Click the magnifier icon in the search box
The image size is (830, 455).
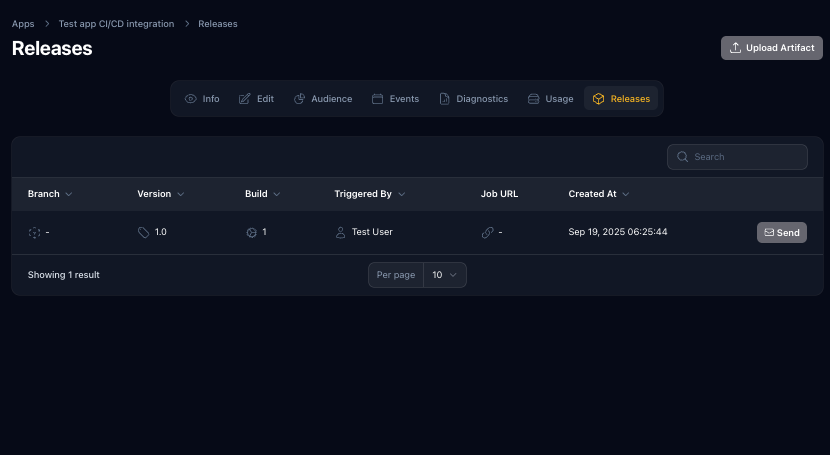point(683,157)
